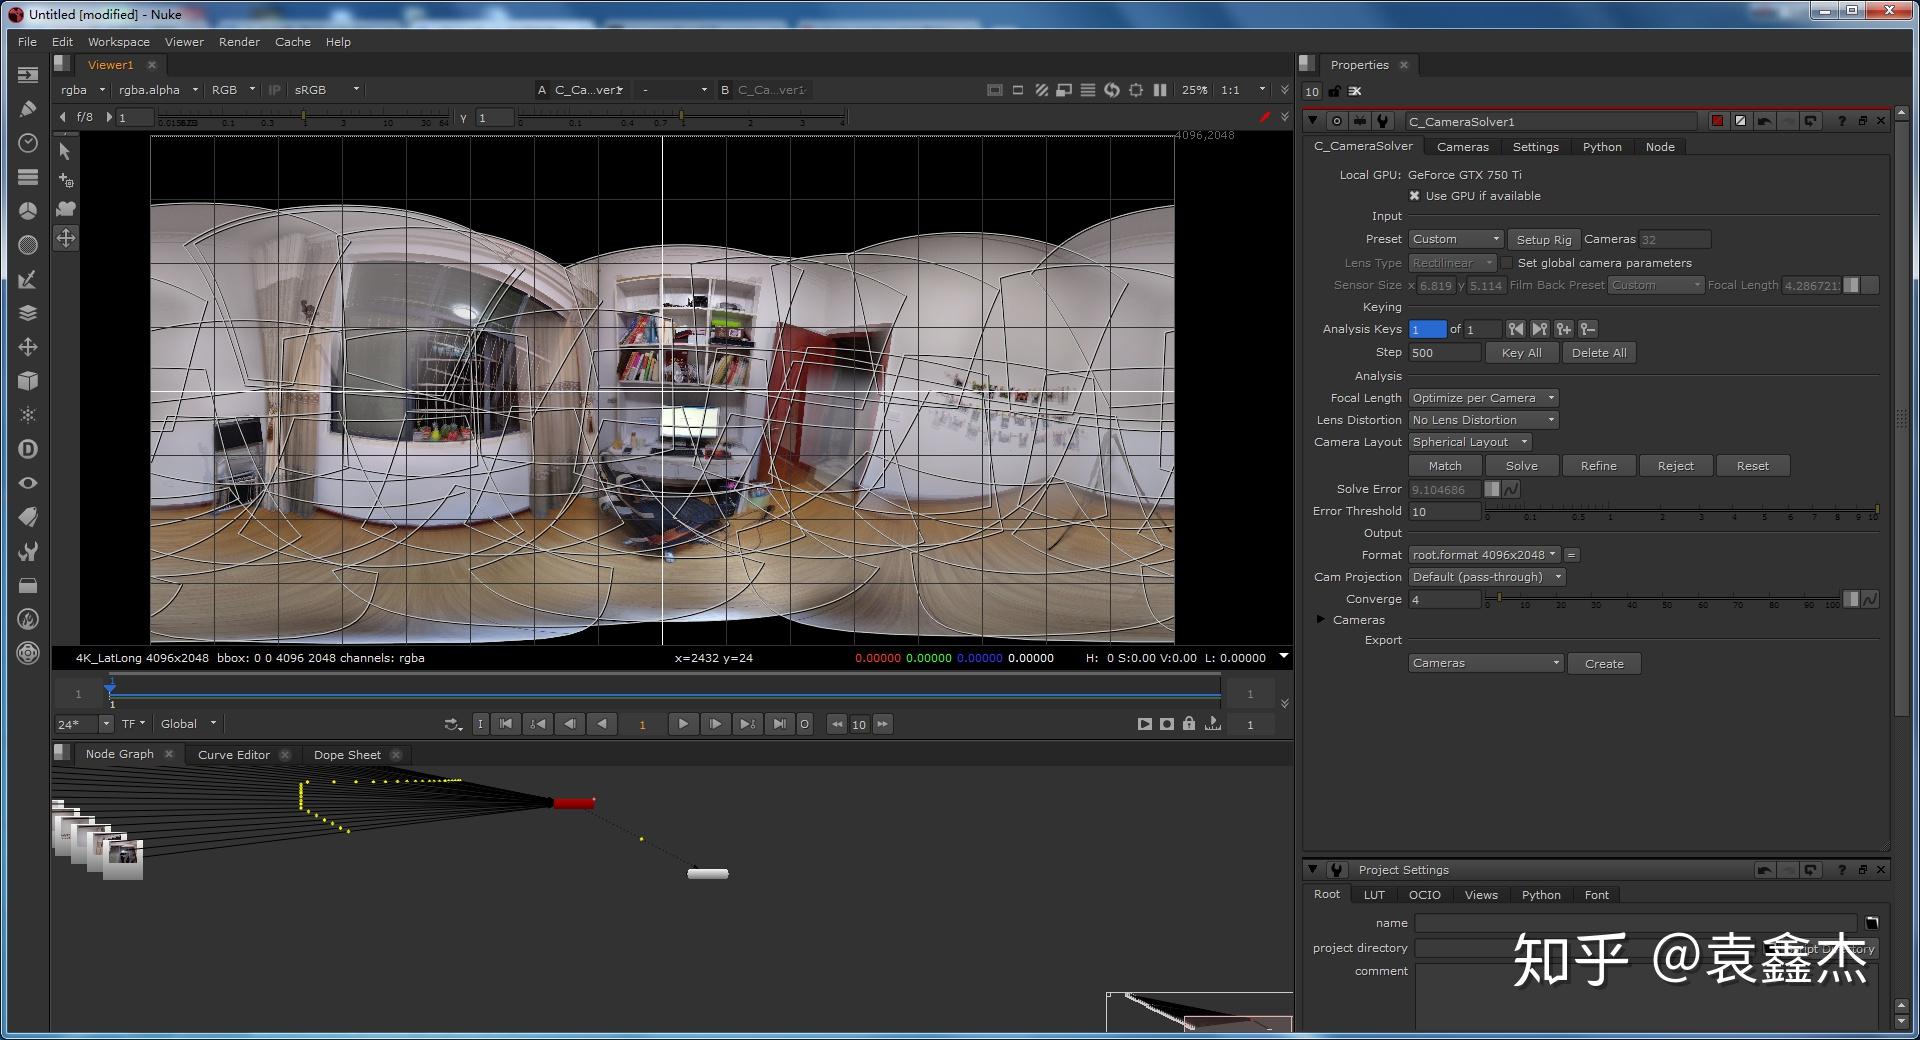Screen dimensions: 1920x1040
Task: Open the Render menu
Action: 239,42
